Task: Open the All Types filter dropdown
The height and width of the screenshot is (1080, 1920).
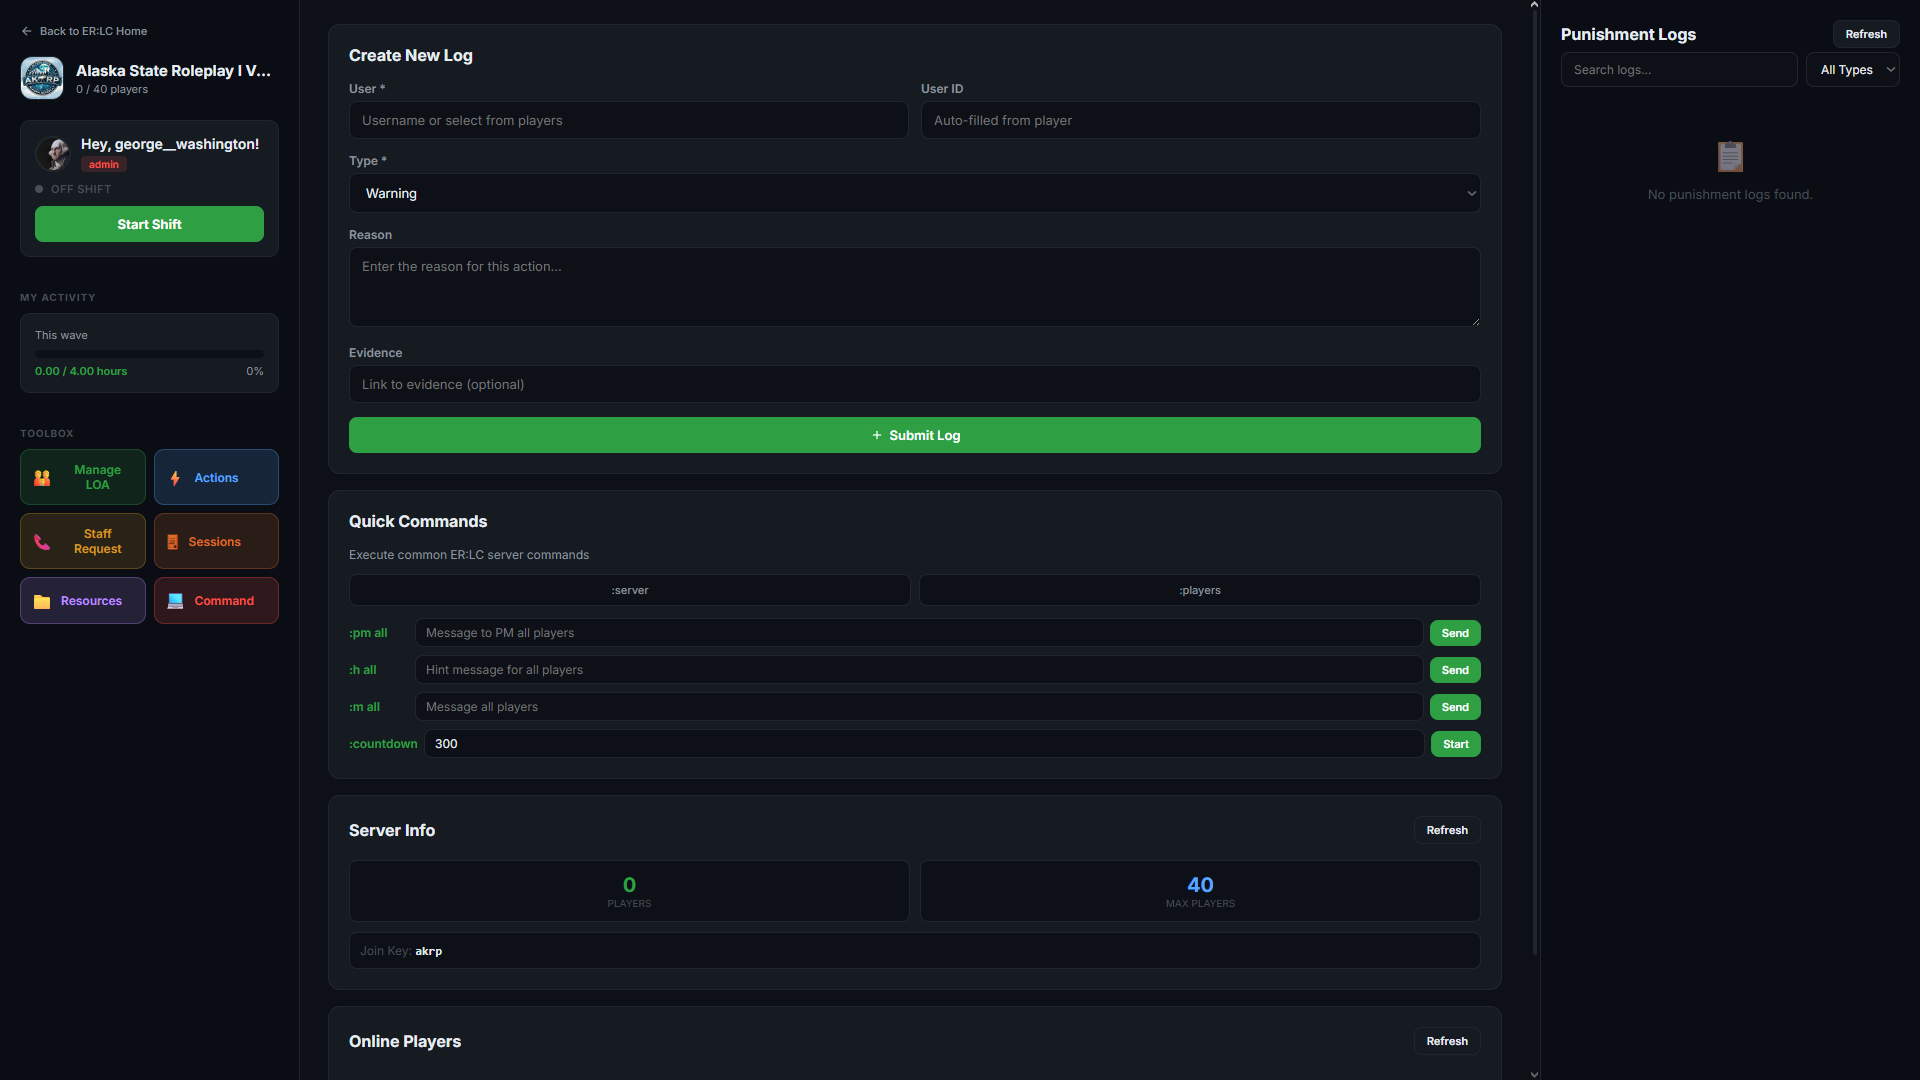Action: coord(1852,70)
